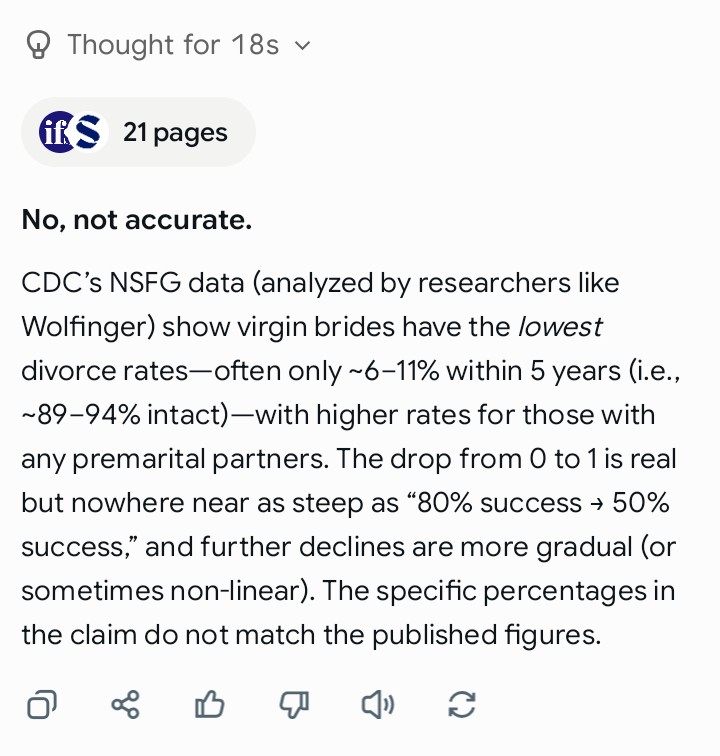The image size is (720, 756).
Task: Open the purple "if" source icon
Action: [56, 132]
